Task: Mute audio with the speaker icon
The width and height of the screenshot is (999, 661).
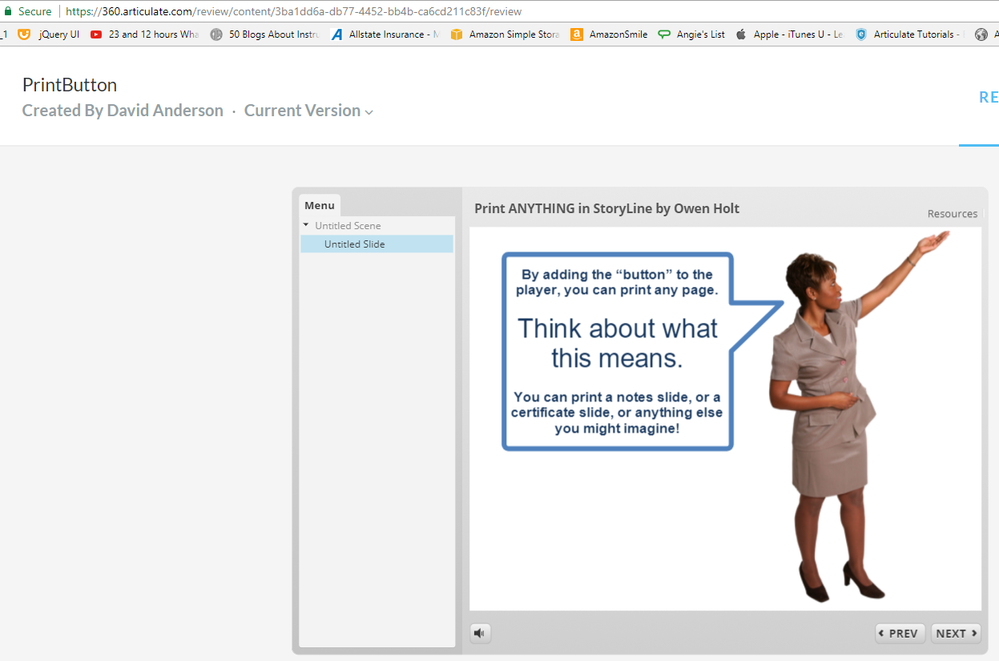Action: [480, 633]
